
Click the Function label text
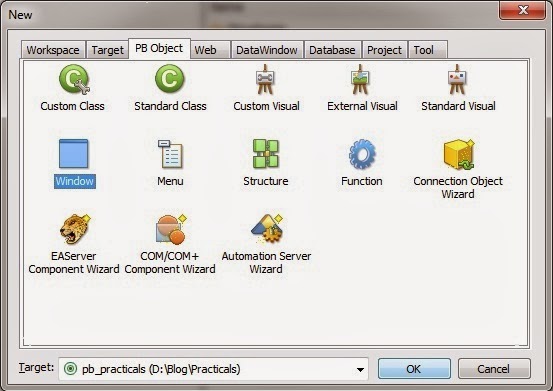tap(362, 181)
